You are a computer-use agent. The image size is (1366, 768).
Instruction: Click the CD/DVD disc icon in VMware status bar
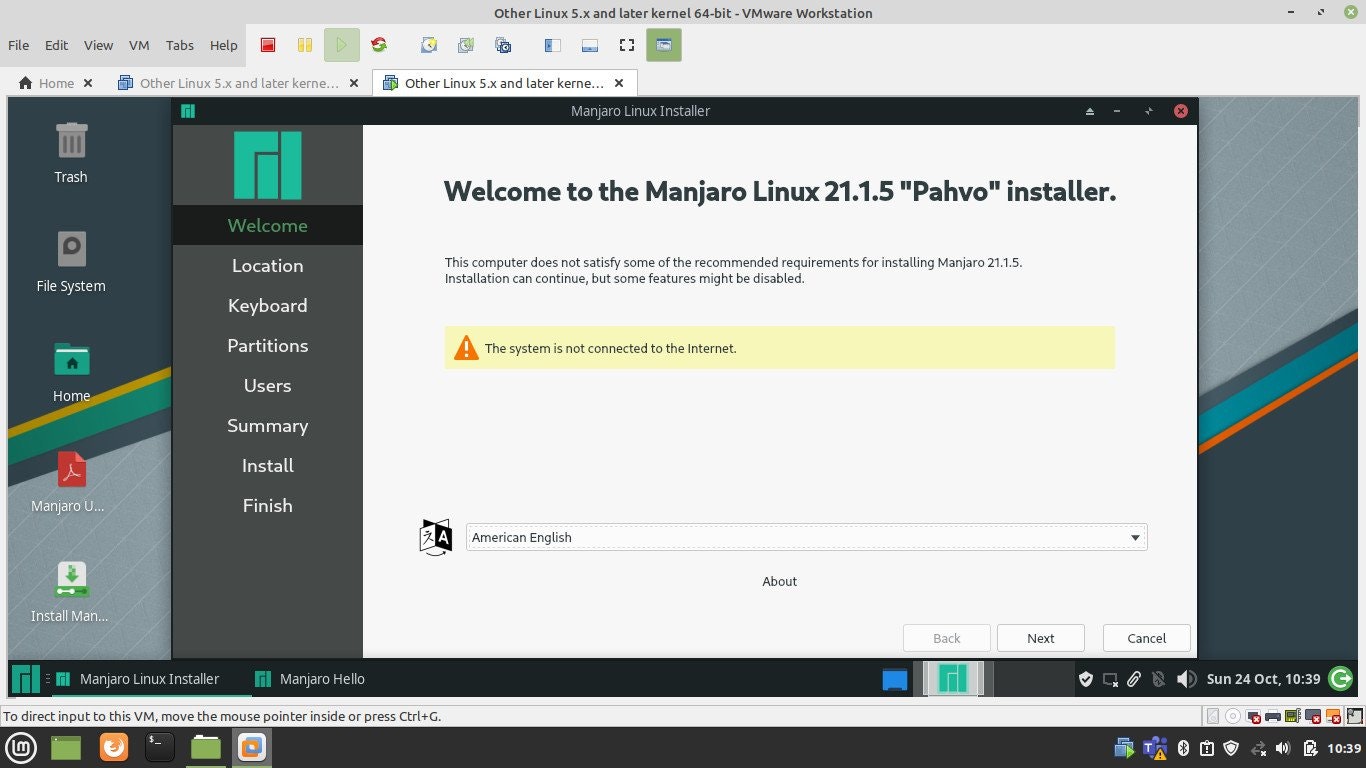[1233, 716]
